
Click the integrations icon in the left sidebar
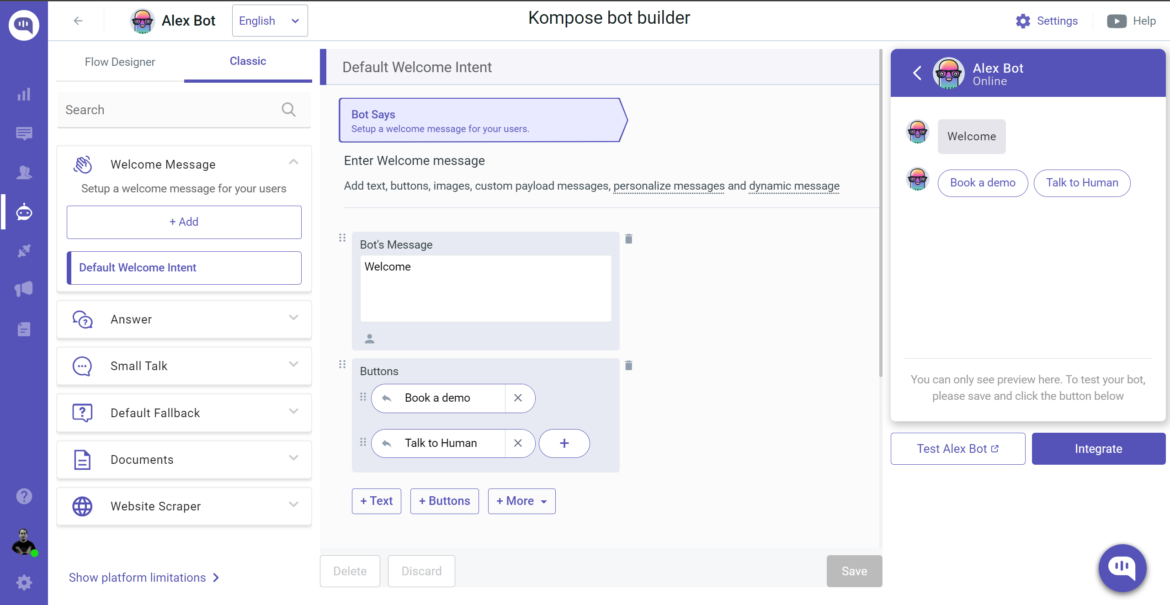tap(22, 250)
